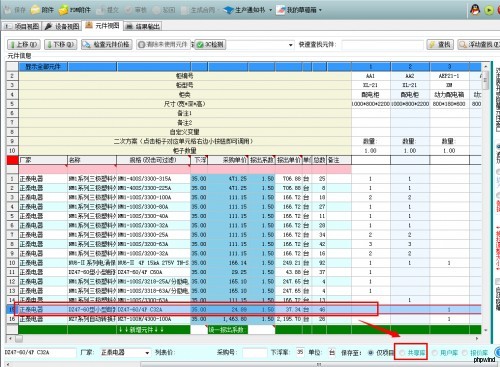500x367 pixels.
Task: Select the highlighted DZ47-60/4P C32A spec cell
Action: click(x=154, y=309)
